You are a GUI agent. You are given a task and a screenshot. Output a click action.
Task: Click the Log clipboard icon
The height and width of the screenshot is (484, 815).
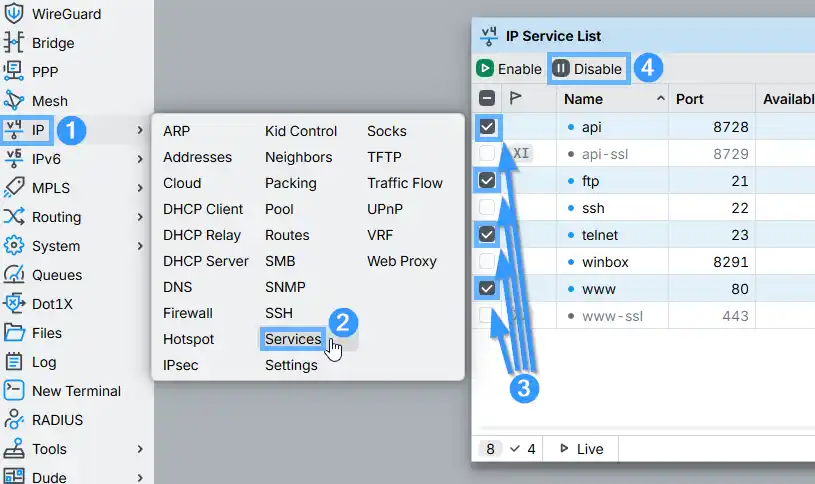click(x=14, y=362)
